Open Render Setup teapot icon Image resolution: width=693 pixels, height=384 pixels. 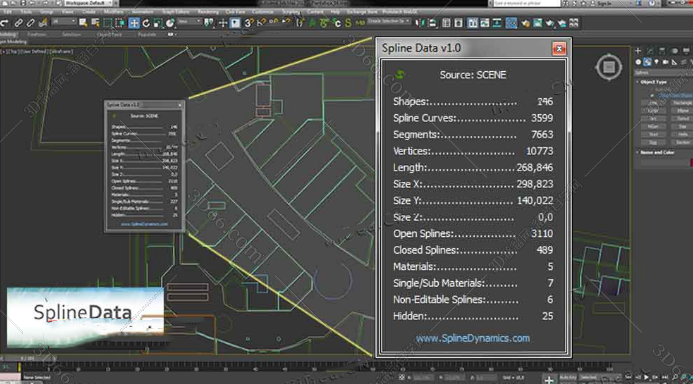coord(525,23)
